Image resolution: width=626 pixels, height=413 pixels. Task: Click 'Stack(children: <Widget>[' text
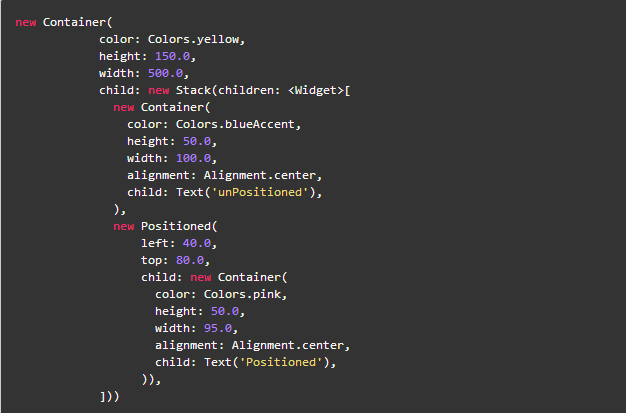pos(263,90)
